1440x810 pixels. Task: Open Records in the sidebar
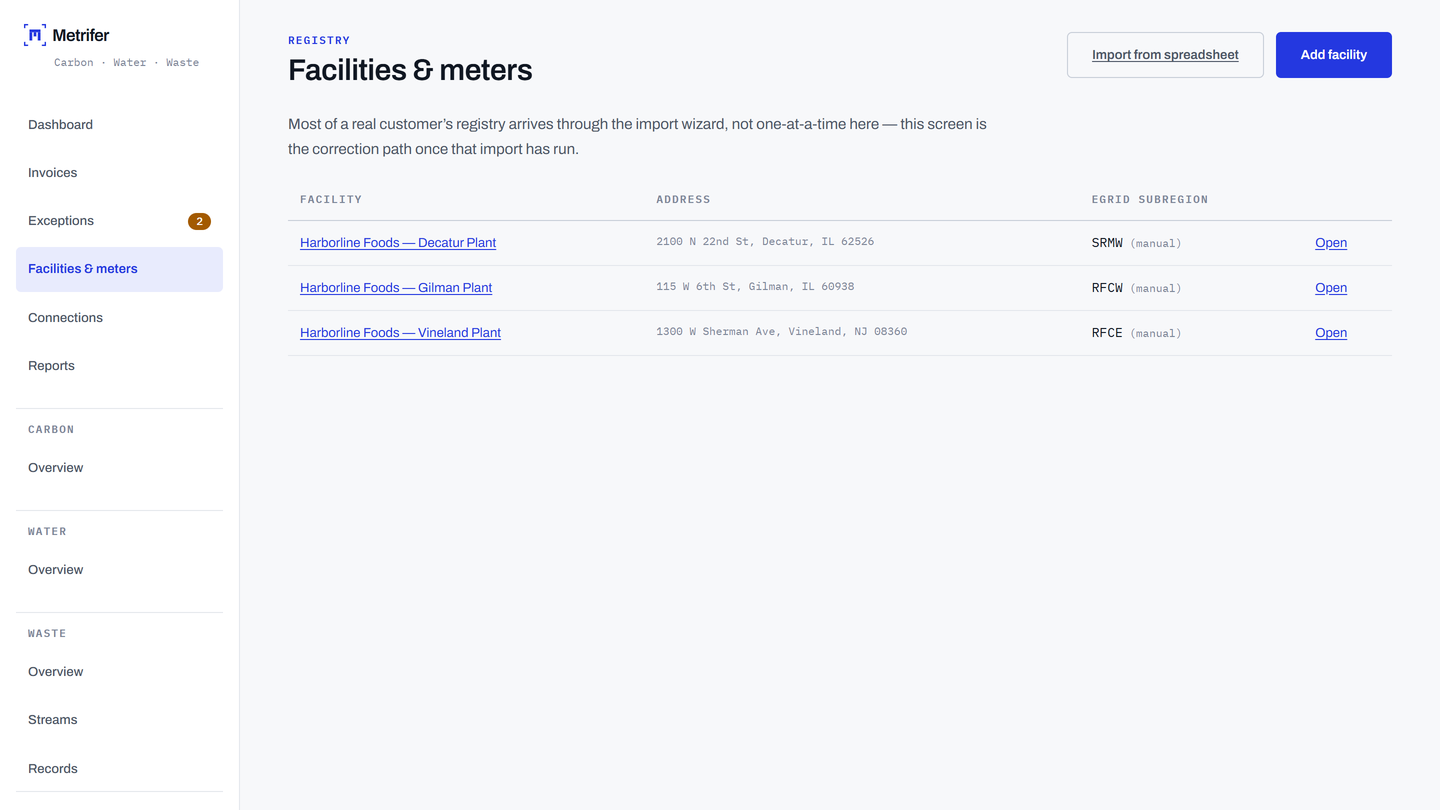[119, 769]
